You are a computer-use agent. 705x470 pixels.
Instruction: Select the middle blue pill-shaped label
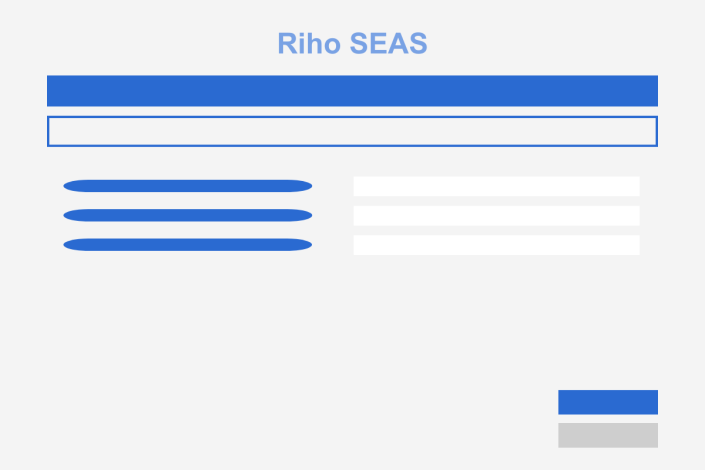pos(187,215)
